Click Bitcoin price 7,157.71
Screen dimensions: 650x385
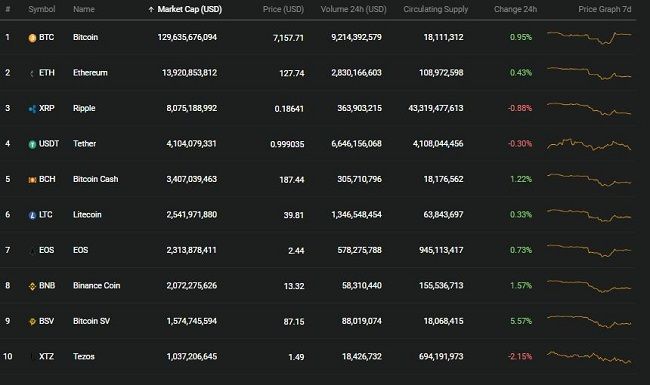point(288,38)
